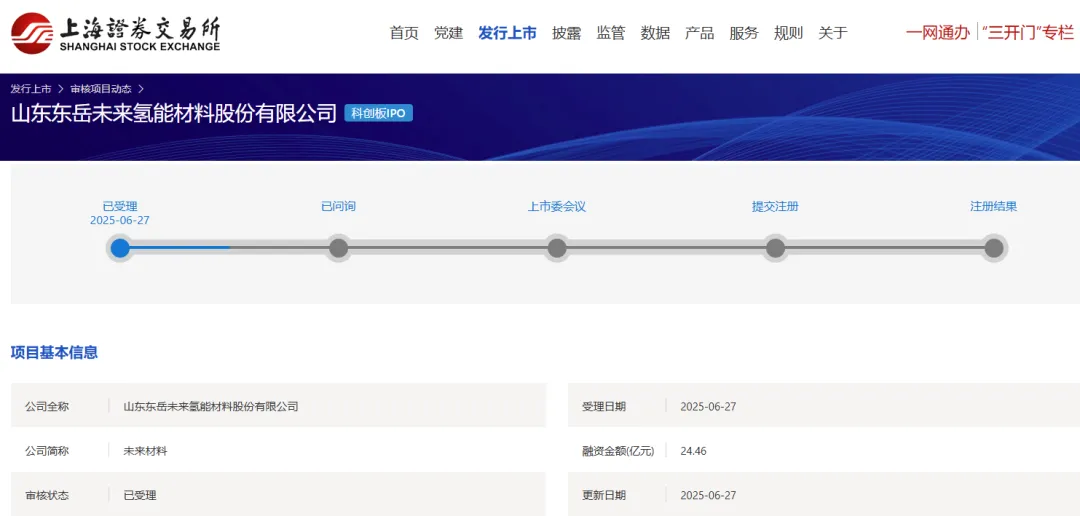
Task: Click the 更新日期 field label
Action: click(604, 495)
